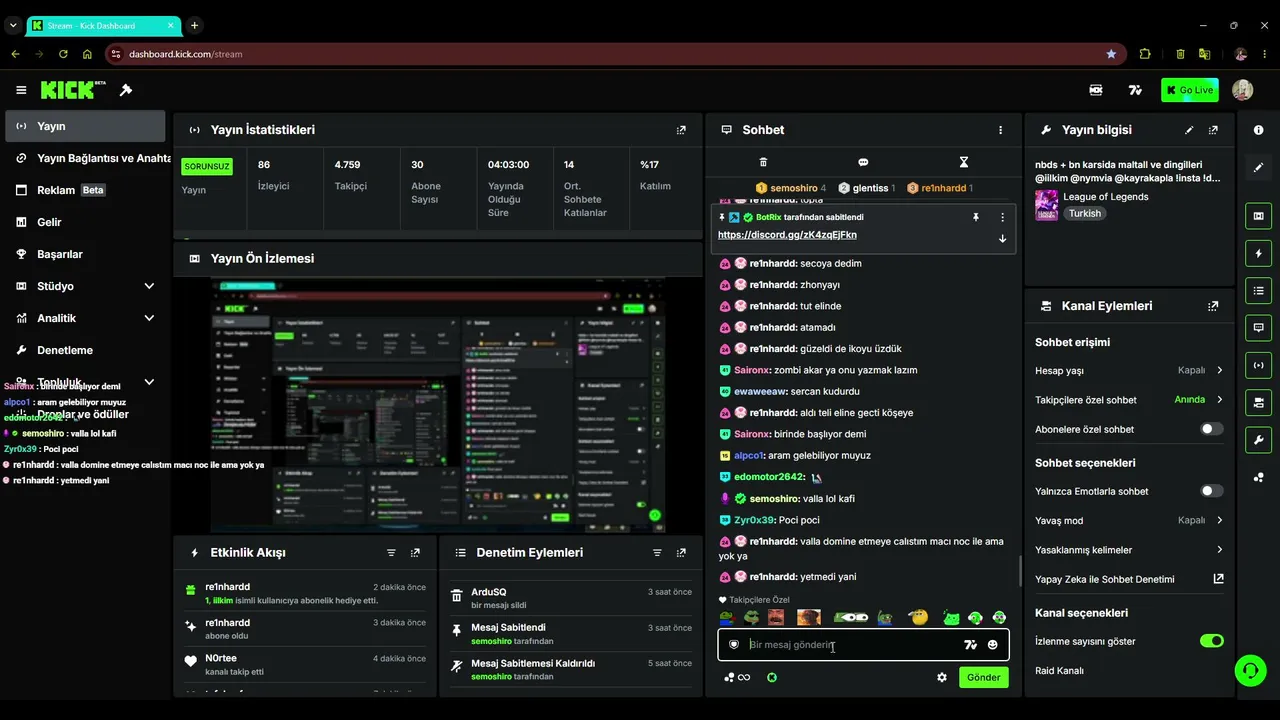Pop out the Kanal Eylemleri panel
1280x720 pixels.
click(1213, 306)
